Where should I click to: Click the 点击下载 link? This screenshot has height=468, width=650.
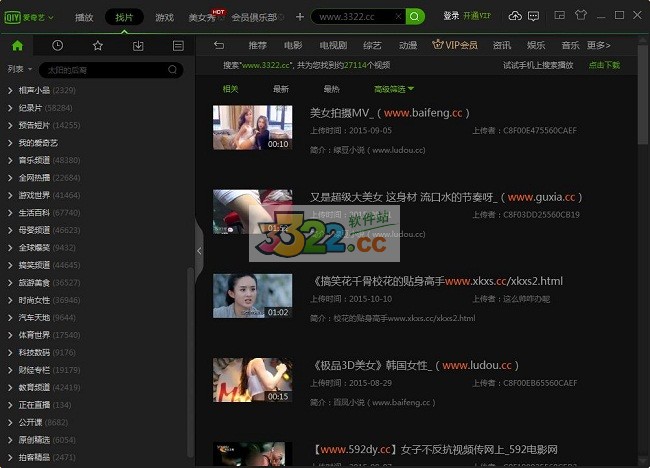click(603, 65)
